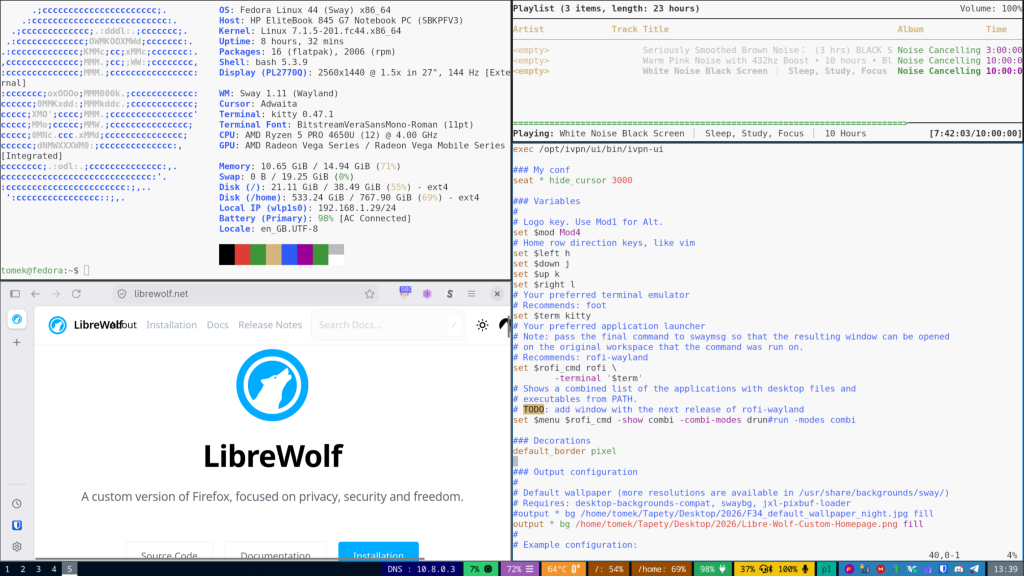The image size is (1024, 576).
Task: Open the Docs nav link
Action: 217,325
